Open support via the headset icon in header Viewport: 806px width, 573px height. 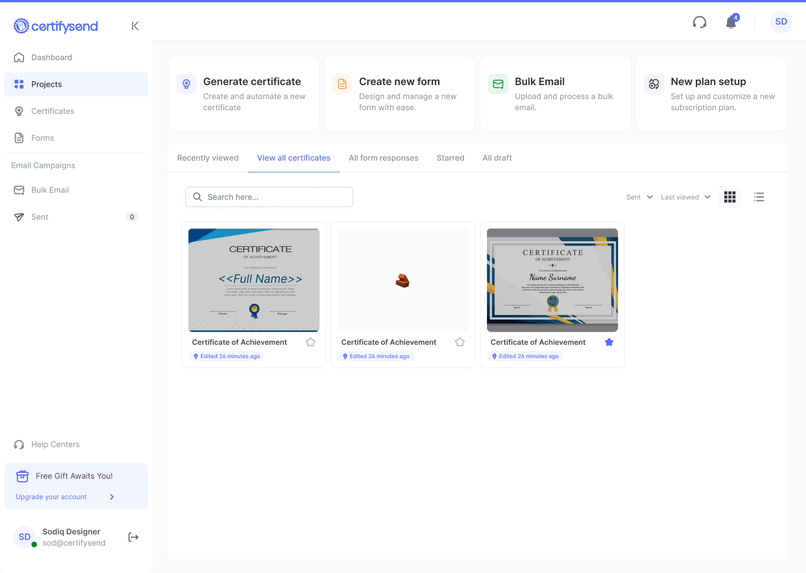[699, 22]
